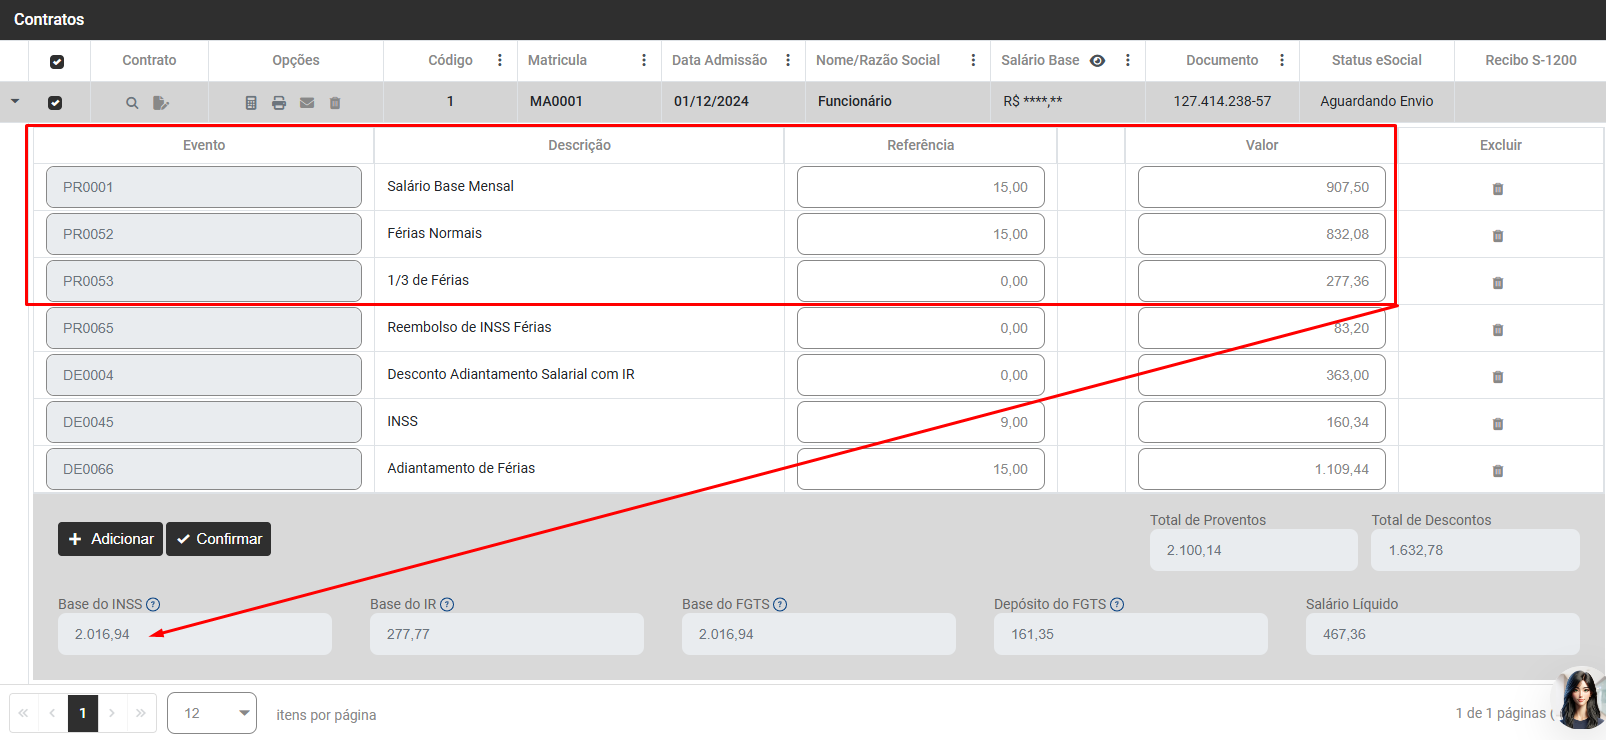The width and height of the screenshot is (1606, 740).
Task: Jump to the first page of results
Action: tap(23, 713)
